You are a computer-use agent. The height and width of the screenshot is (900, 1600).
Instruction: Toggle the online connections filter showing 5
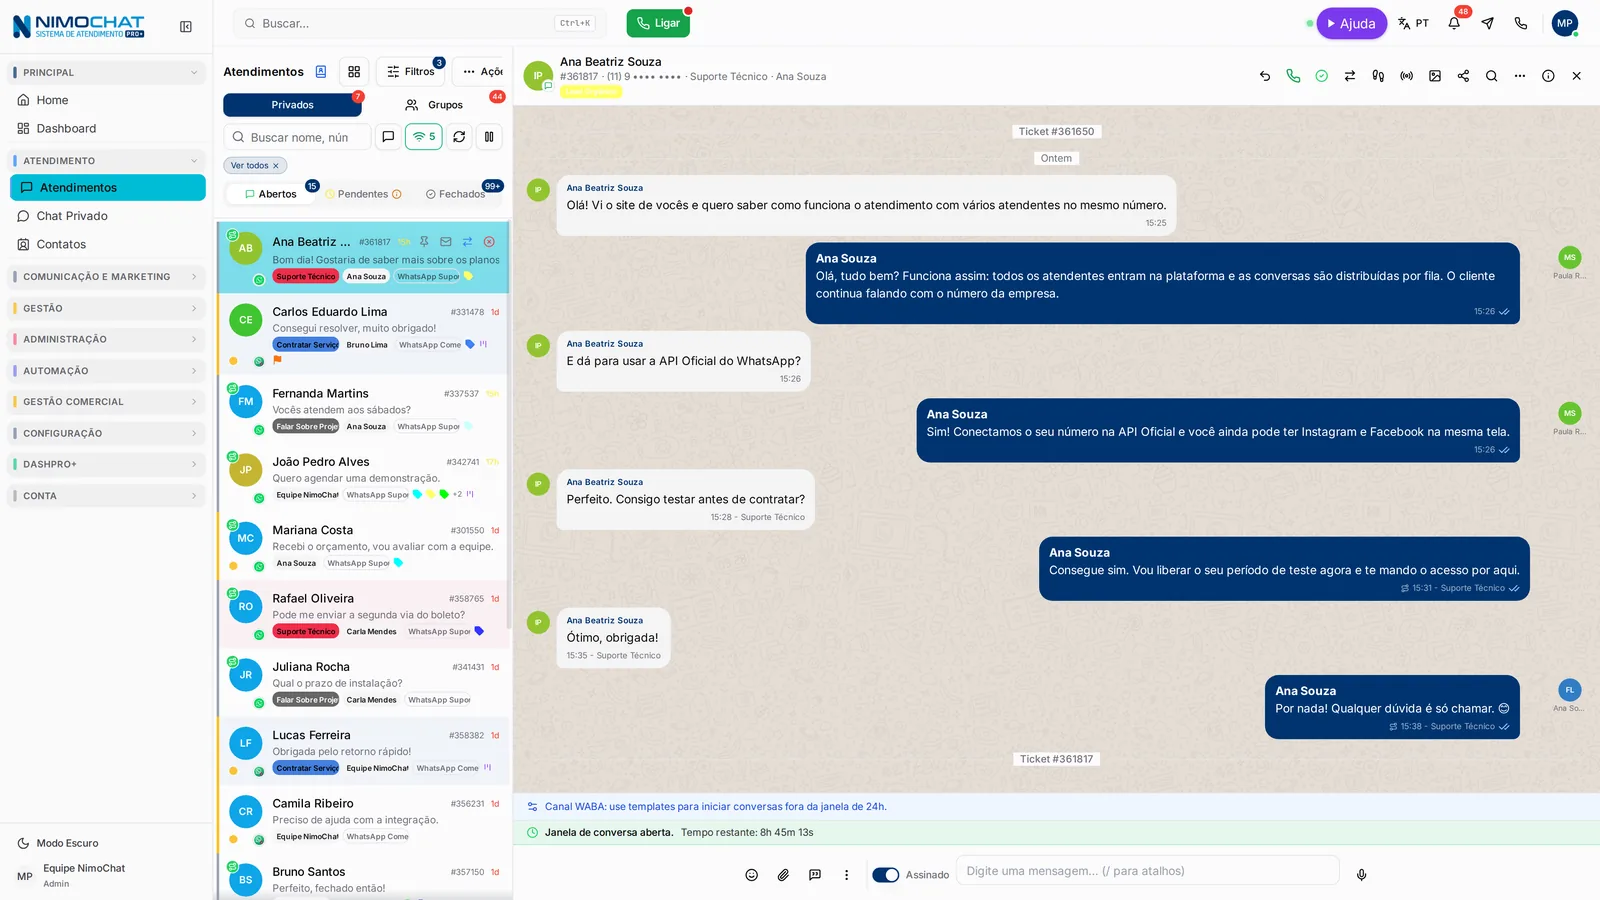tap(424, 137)
